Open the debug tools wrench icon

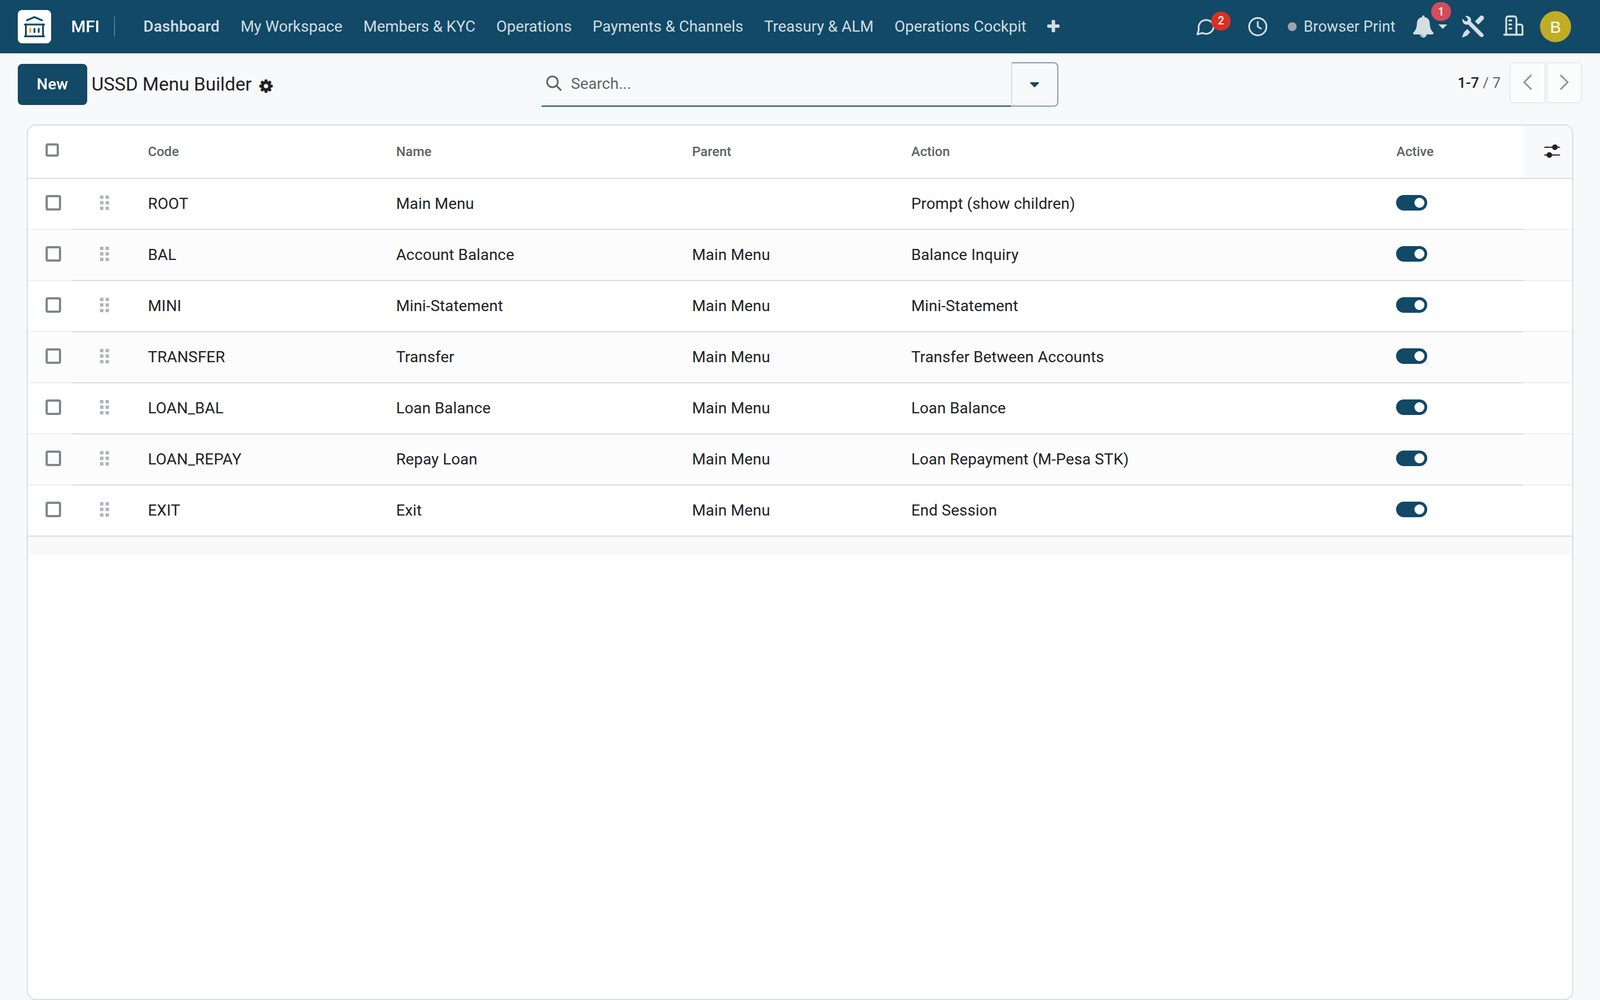click(1472, 27)
